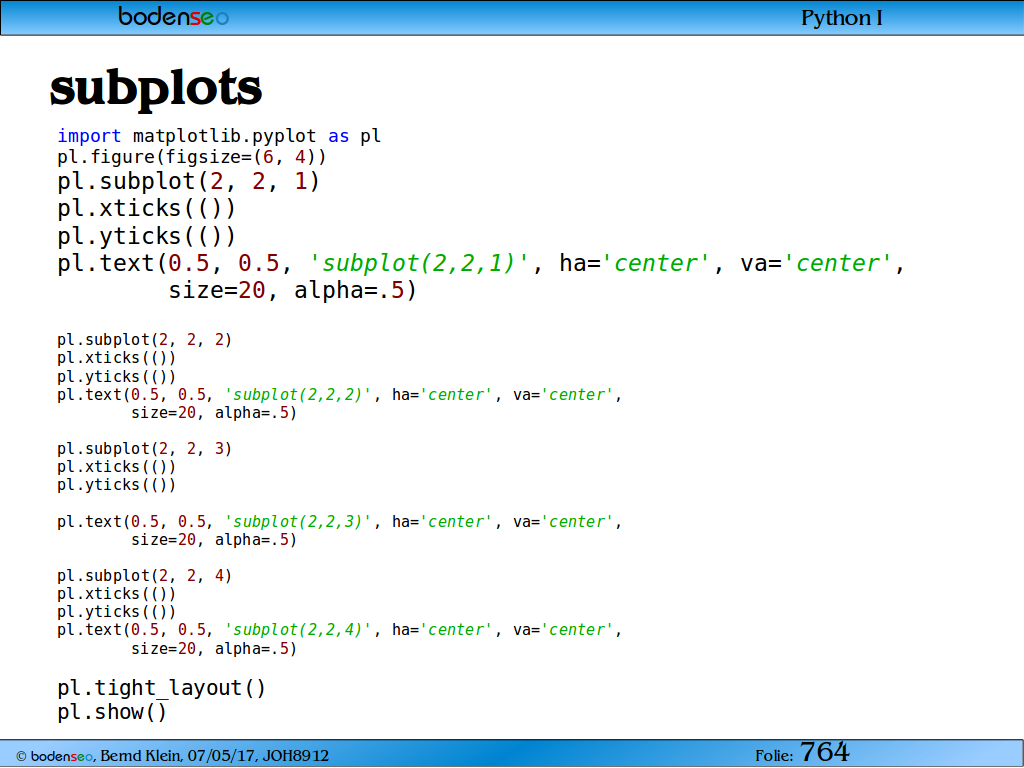Click the string 'subplot(2,2,4)' in code
The image size is (1024, 768).
click(298, 630)
